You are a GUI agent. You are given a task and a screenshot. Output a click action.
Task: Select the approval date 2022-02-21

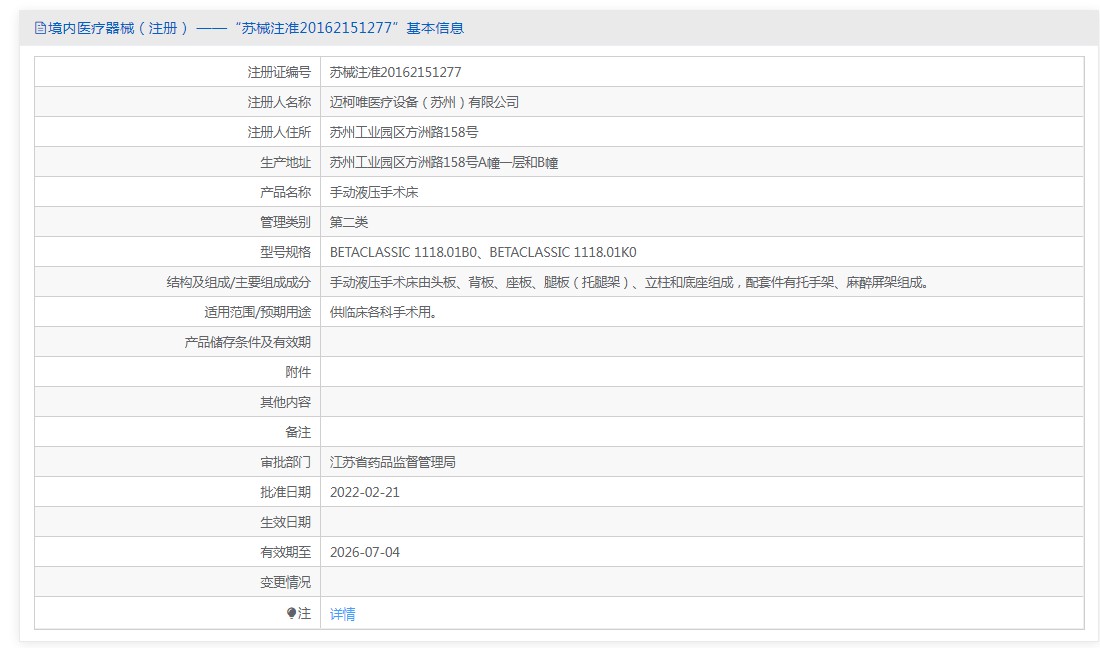(365, 492)
